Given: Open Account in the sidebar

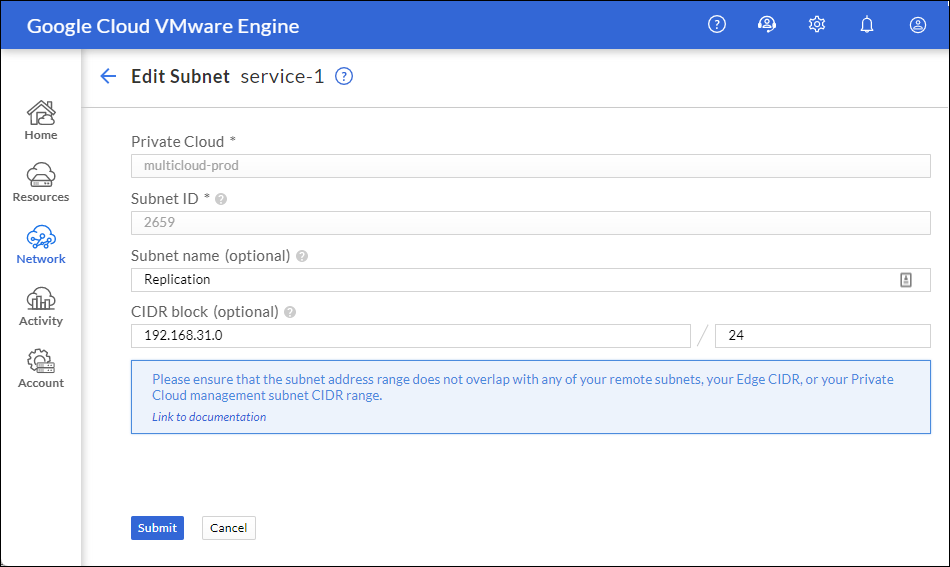Looking at the screenshot, I should tap(41, 369).
